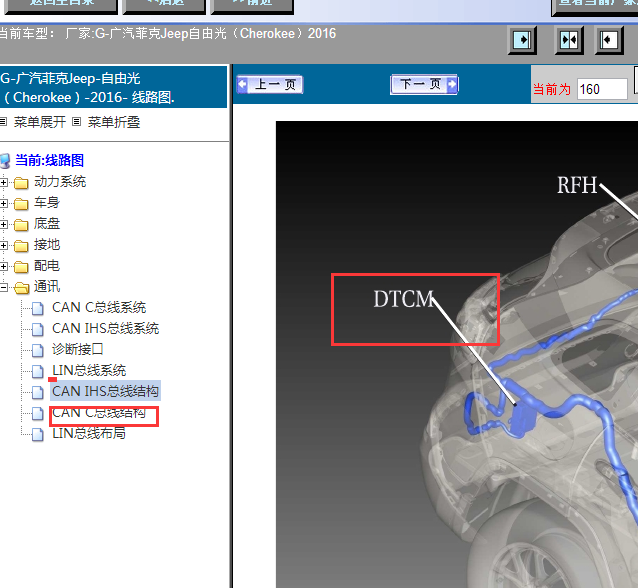Expand the 动力系统 folder plus sign
Viewport: 638px width, 588px height.
(4, 182)
